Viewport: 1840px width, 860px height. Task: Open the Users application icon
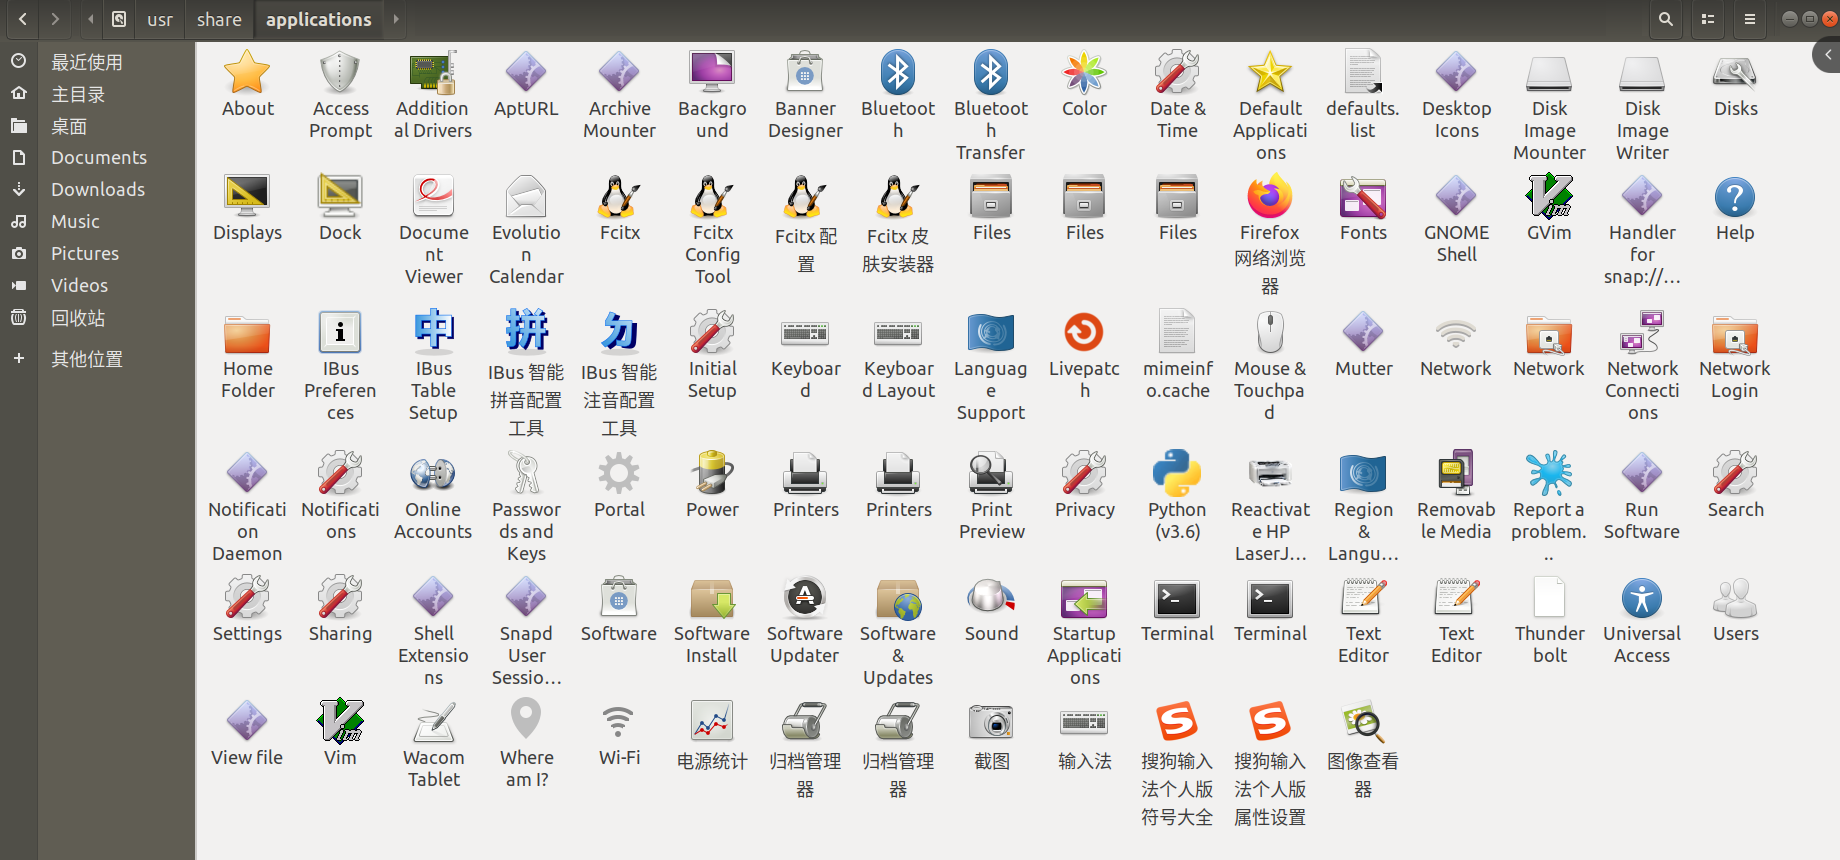(1735, 598)
